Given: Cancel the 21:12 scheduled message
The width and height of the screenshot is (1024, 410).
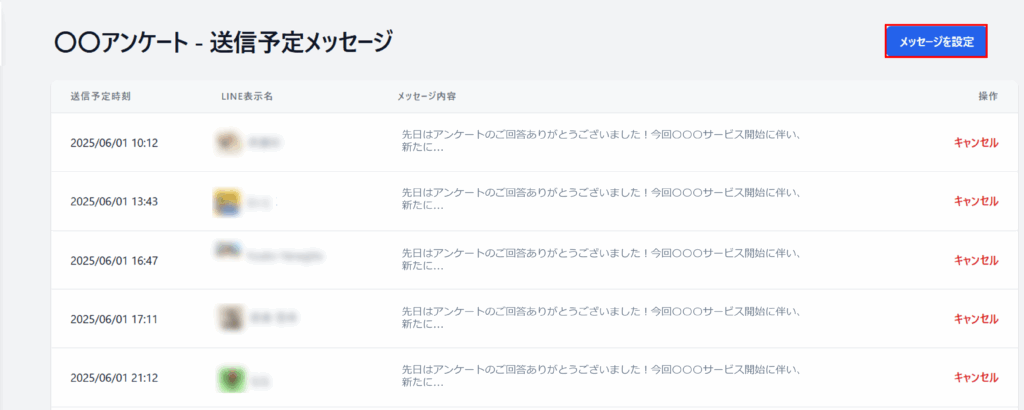Looking at the screenshot, I should [976, 377].
